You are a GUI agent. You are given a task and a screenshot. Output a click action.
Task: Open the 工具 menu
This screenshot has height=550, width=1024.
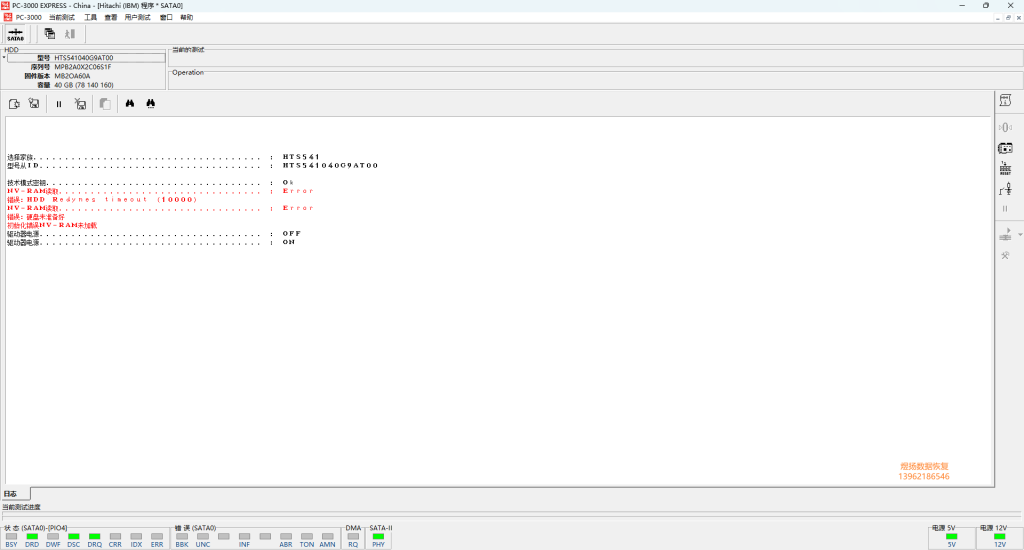click(91, 18)
